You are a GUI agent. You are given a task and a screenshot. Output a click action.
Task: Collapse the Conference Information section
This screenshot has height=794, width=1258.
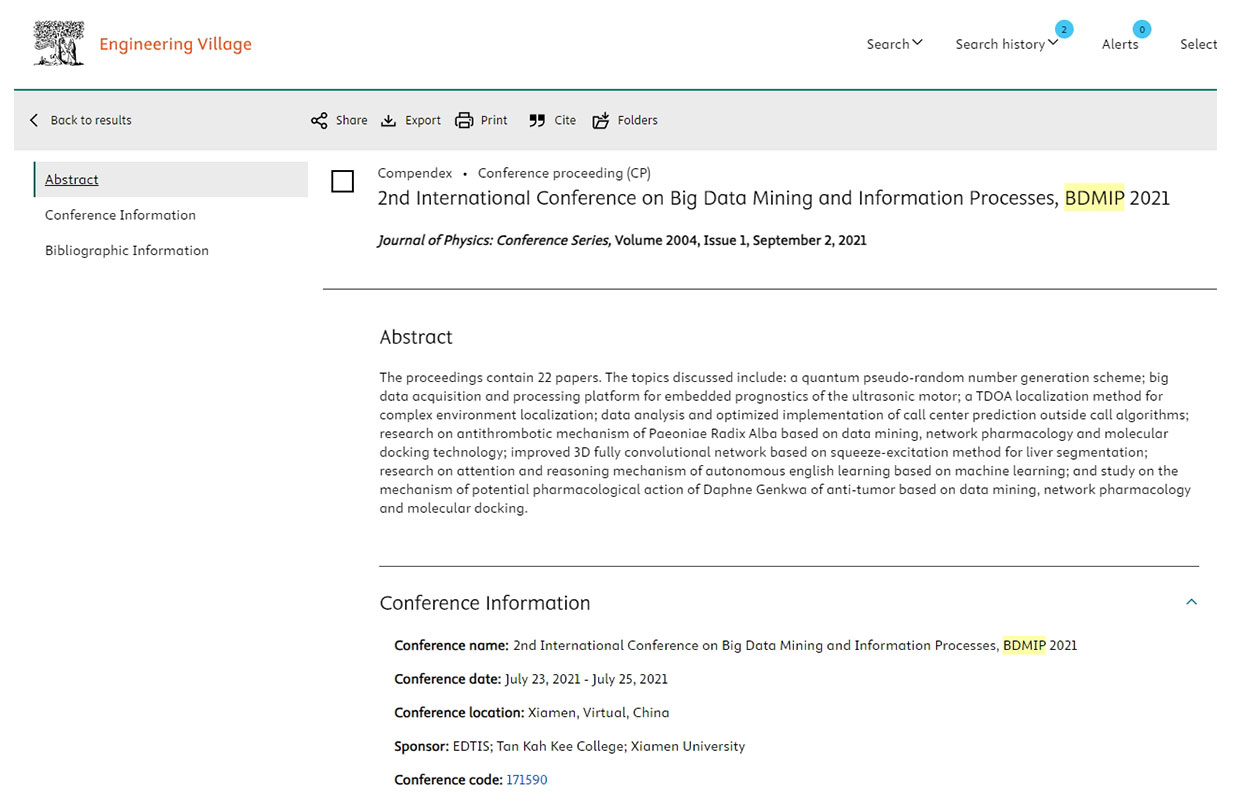(1191, 602)
